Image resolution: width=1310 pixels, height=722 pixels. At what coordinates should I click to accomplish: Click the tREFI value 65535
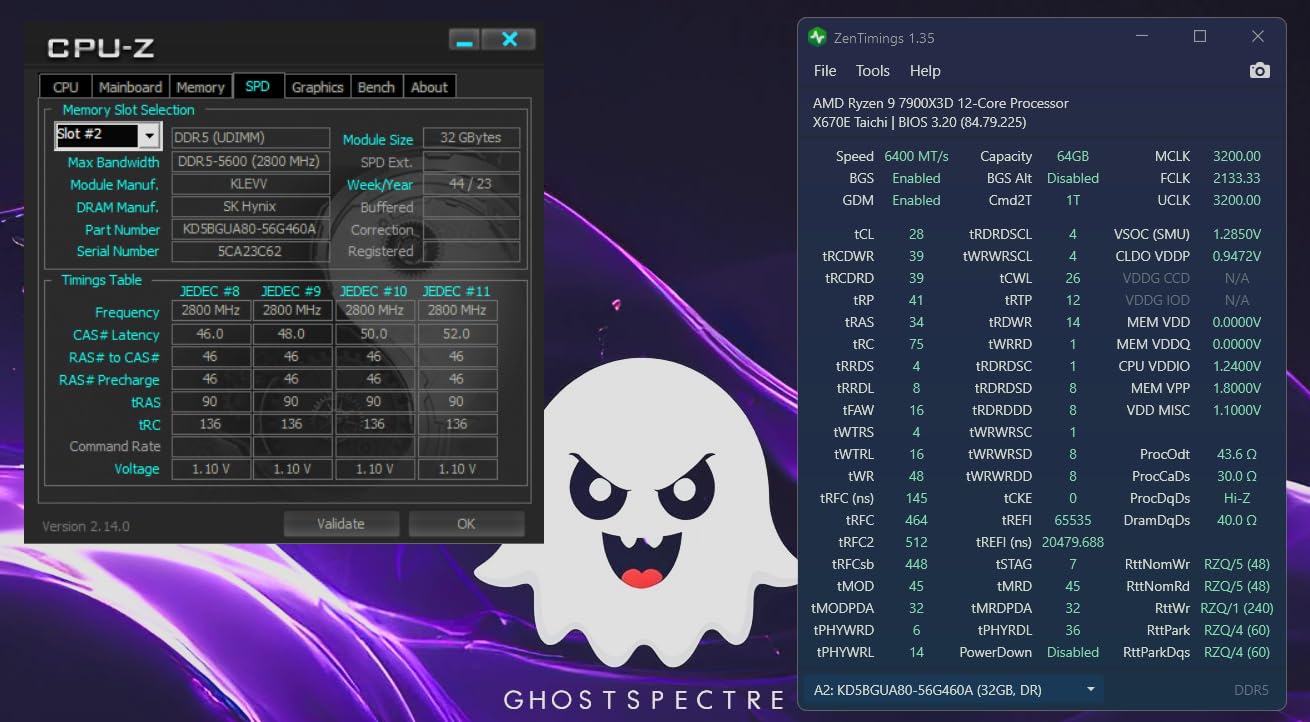coord(1072,520)
